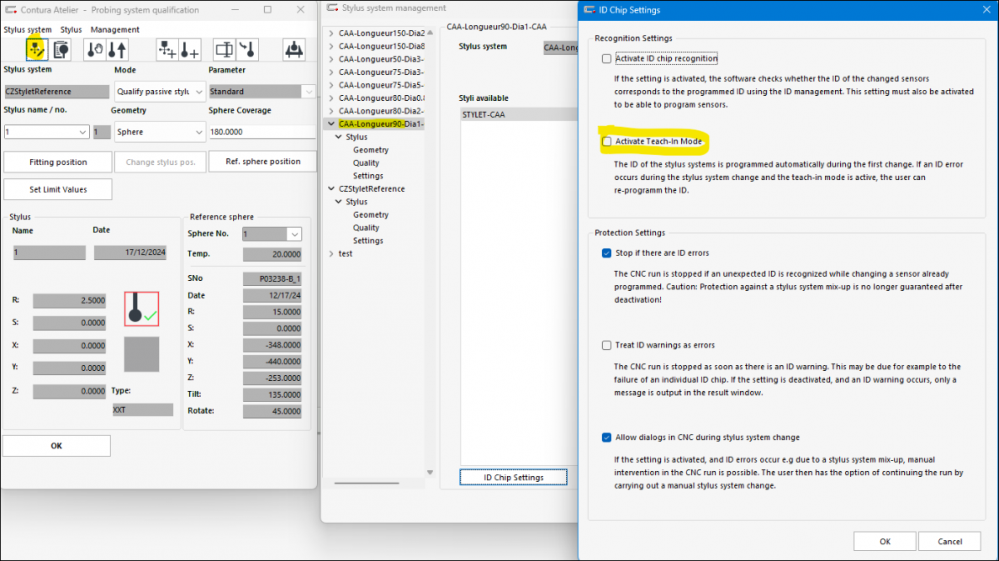This screenshot has width=999, height=561.
Task: Click the ID Chip Settings button
Action: tap(513, 477)
